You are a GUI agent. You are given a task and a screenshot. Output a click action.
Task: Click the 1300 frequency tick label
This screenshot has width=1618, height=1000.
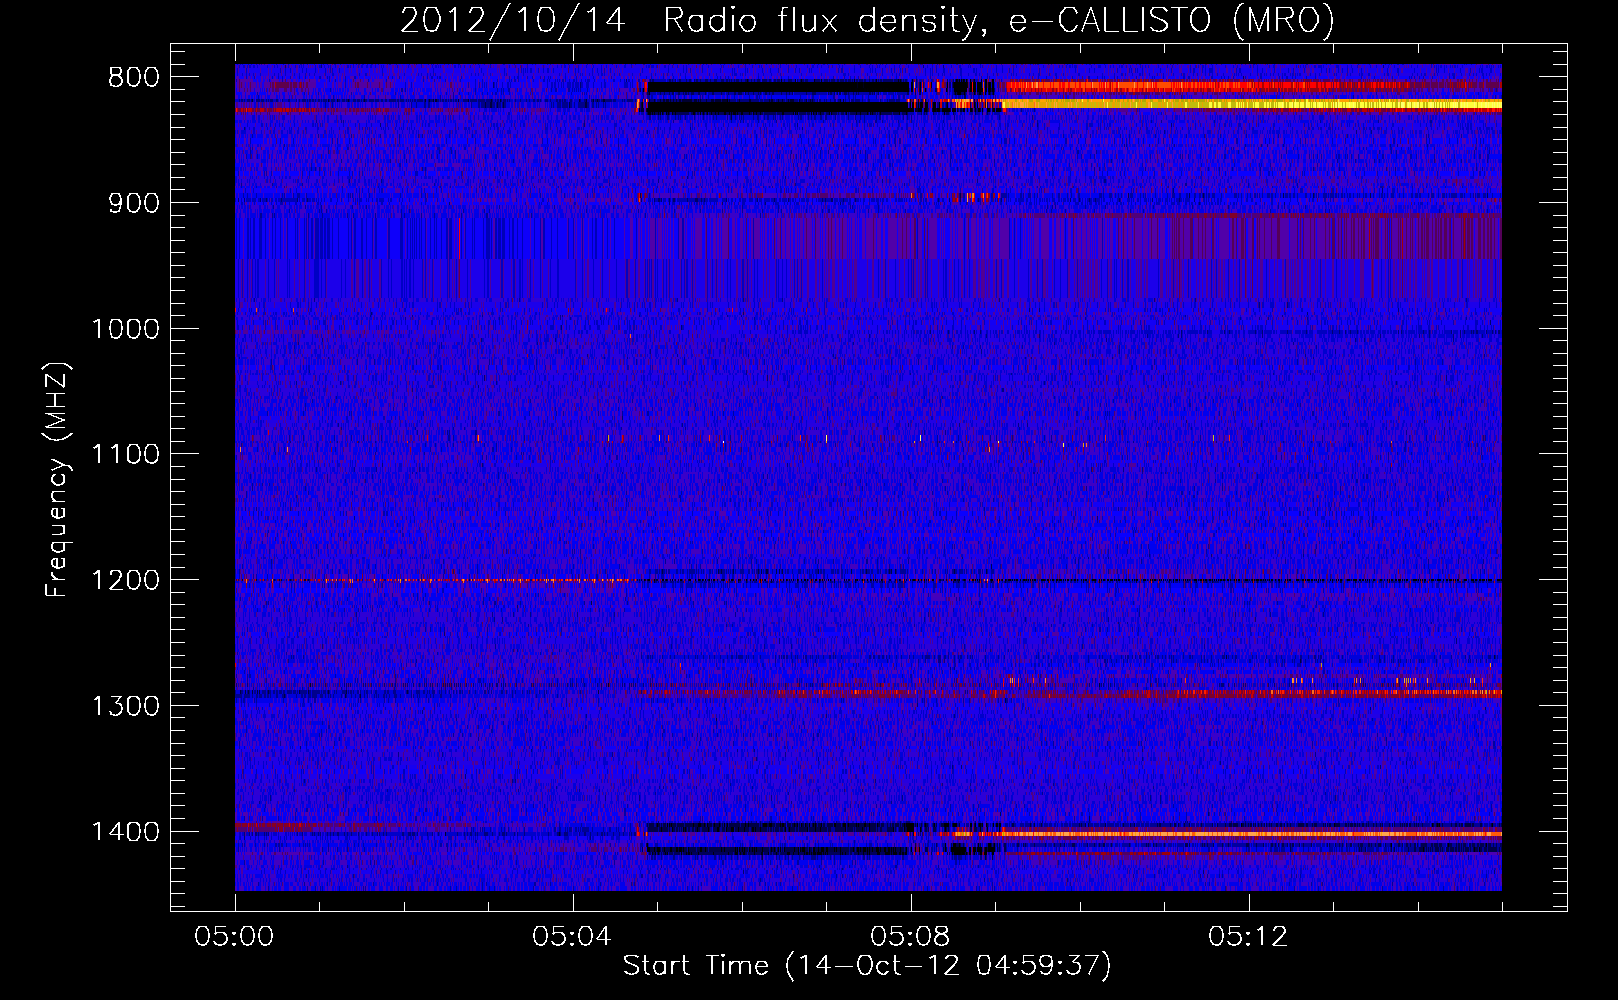tap(125, 707)
